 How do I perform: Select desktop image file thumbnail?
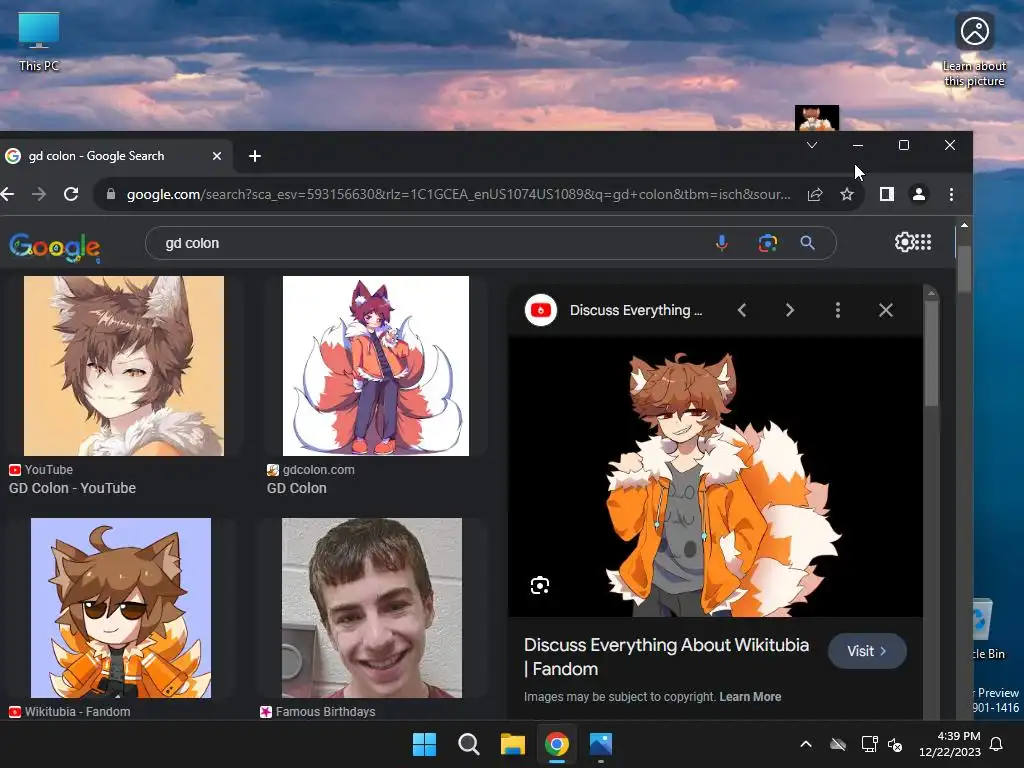pos(816,118)
